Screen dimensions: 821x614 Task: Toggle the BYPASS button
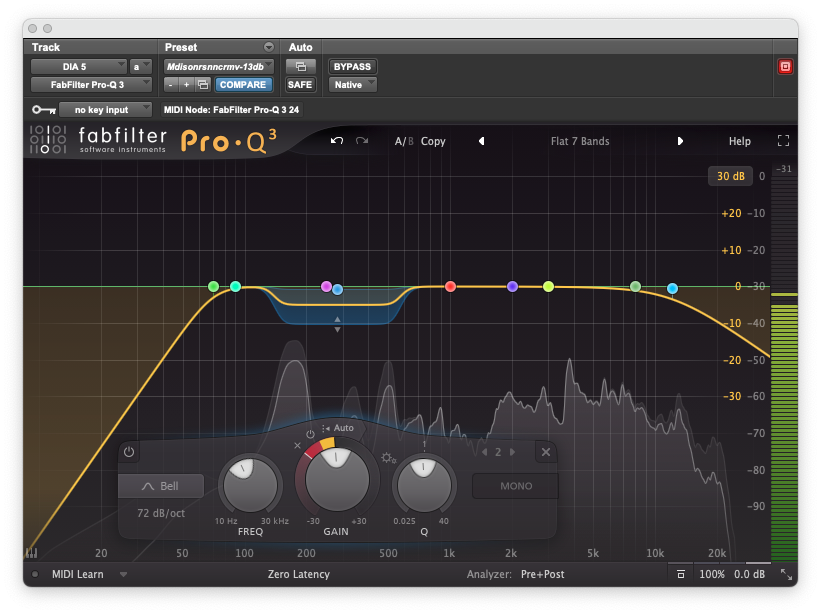click(352, 66)
